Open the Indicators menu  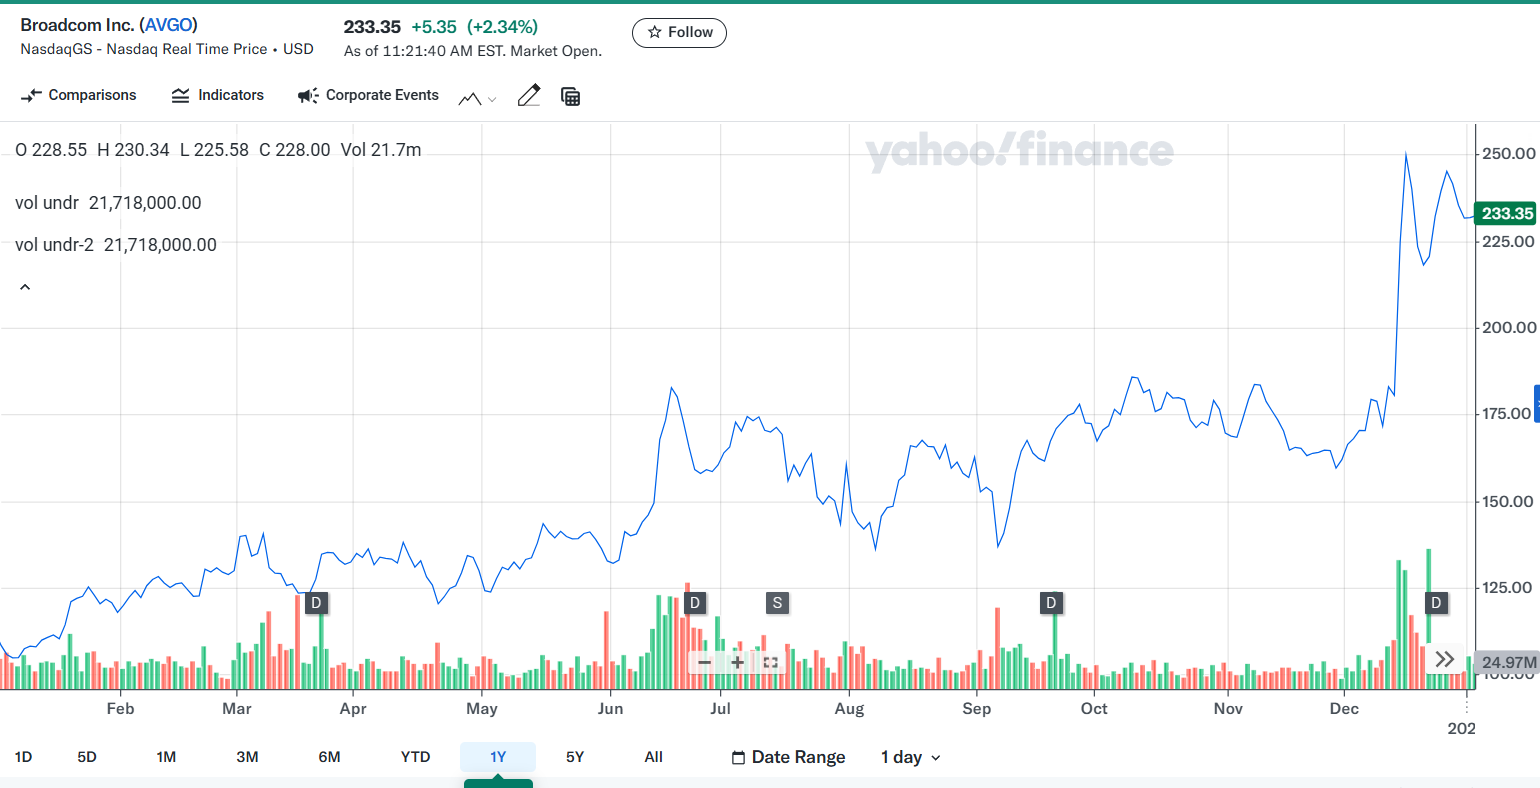point(218,95)
